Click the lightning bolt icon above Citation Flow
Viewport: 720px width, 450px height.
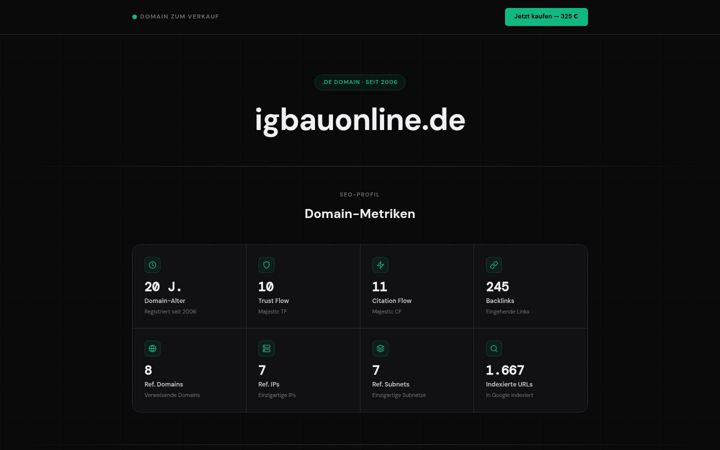point(380,265)
